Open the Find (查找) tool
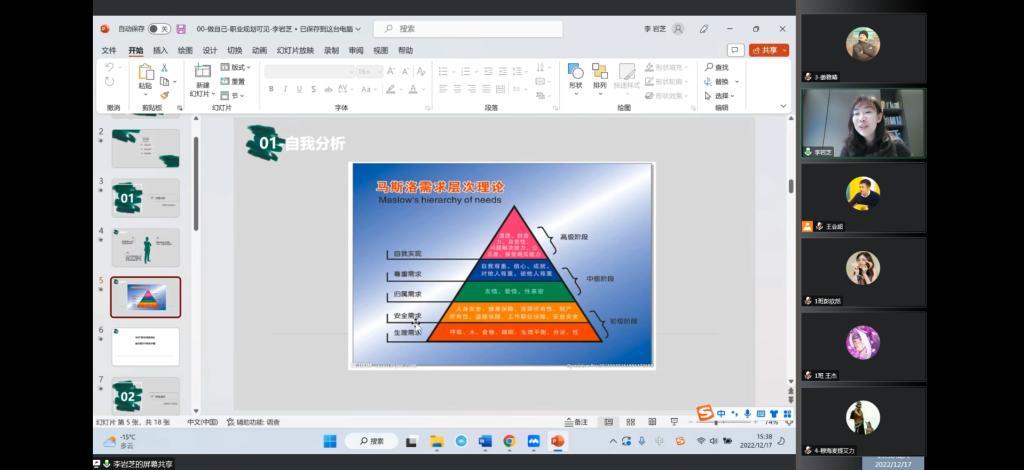 (x=716, y=67)
